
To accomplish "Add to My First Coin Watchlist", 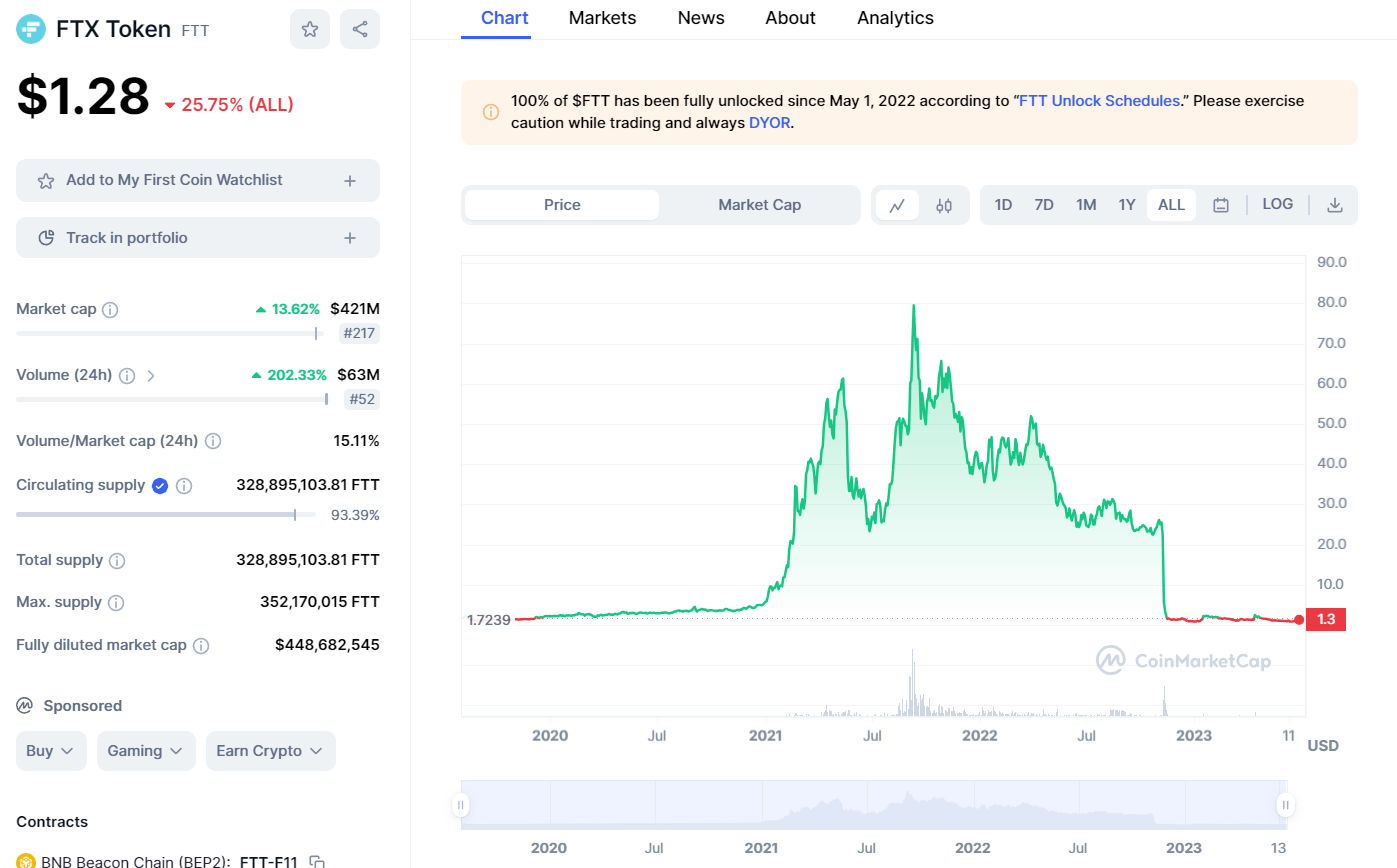I will (198, 181).
